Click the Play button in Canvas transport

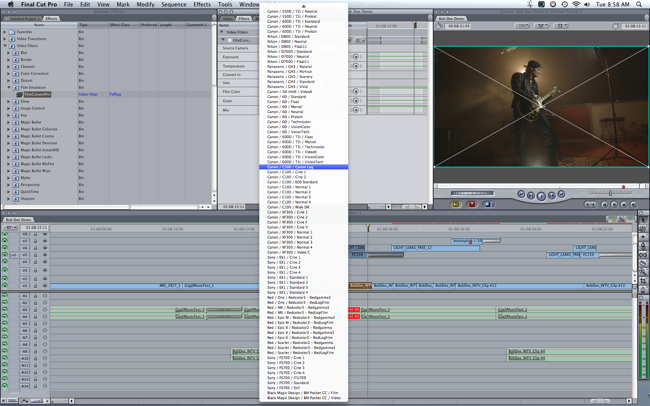click(x=541, y=196)
